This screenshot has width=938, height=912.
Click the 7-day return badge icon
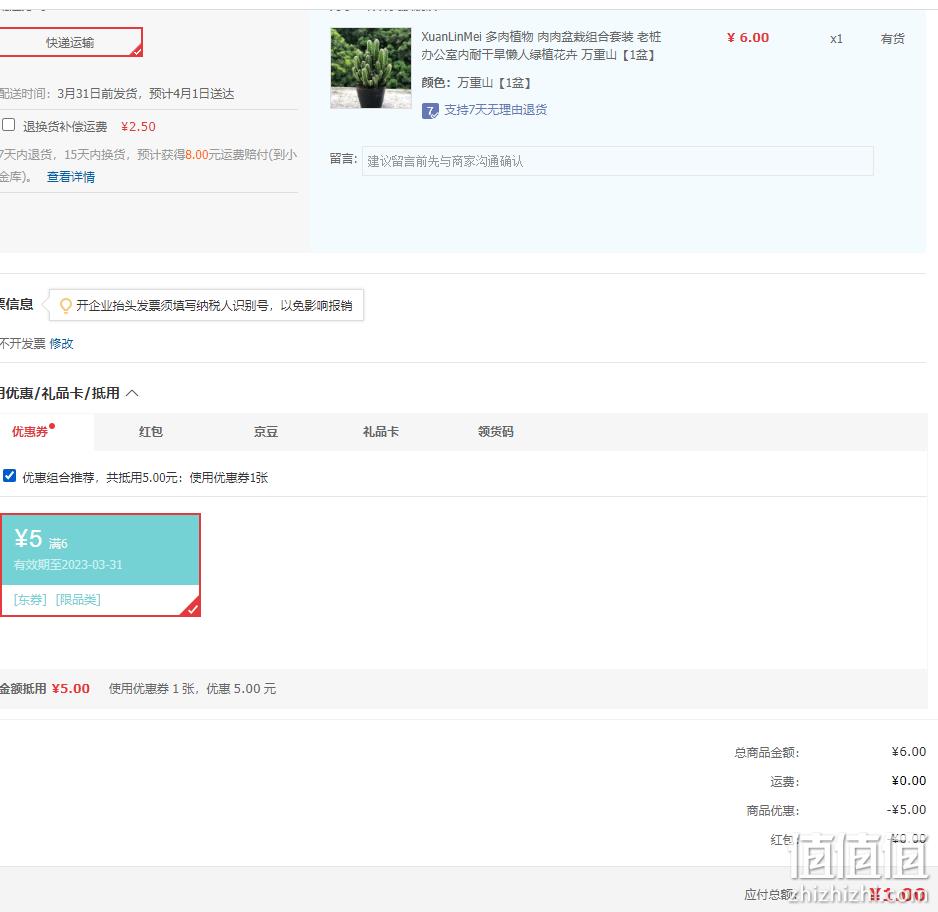click(x=430, y=111)
